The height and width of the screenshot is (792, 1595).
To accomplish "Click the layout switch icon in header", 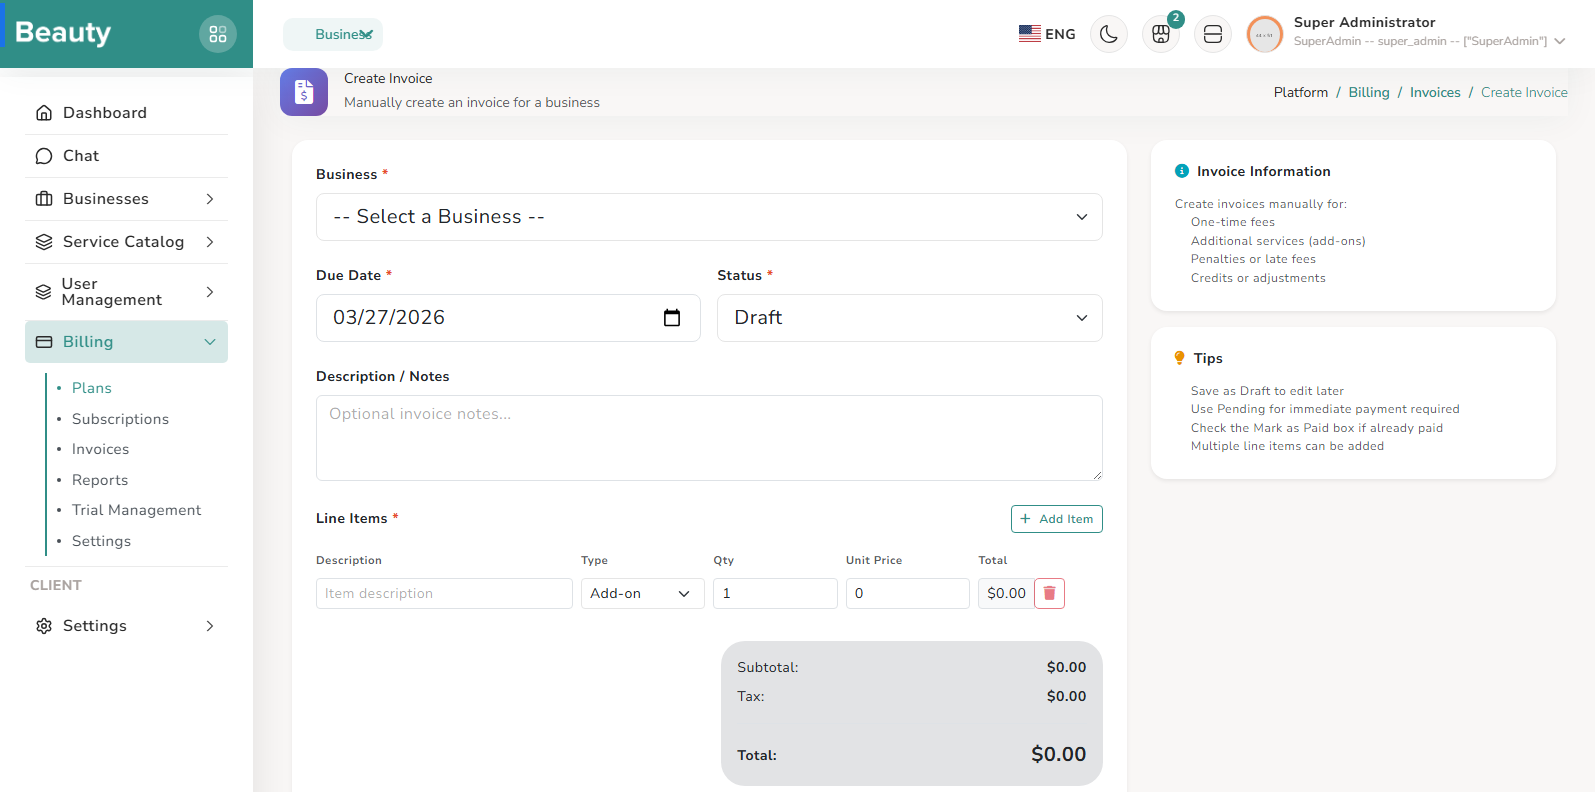I will pos(1213,34).
